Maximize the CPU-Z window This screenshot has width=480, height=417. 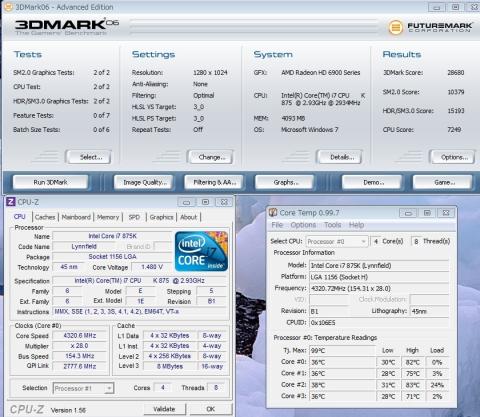(x=205, y=202)
